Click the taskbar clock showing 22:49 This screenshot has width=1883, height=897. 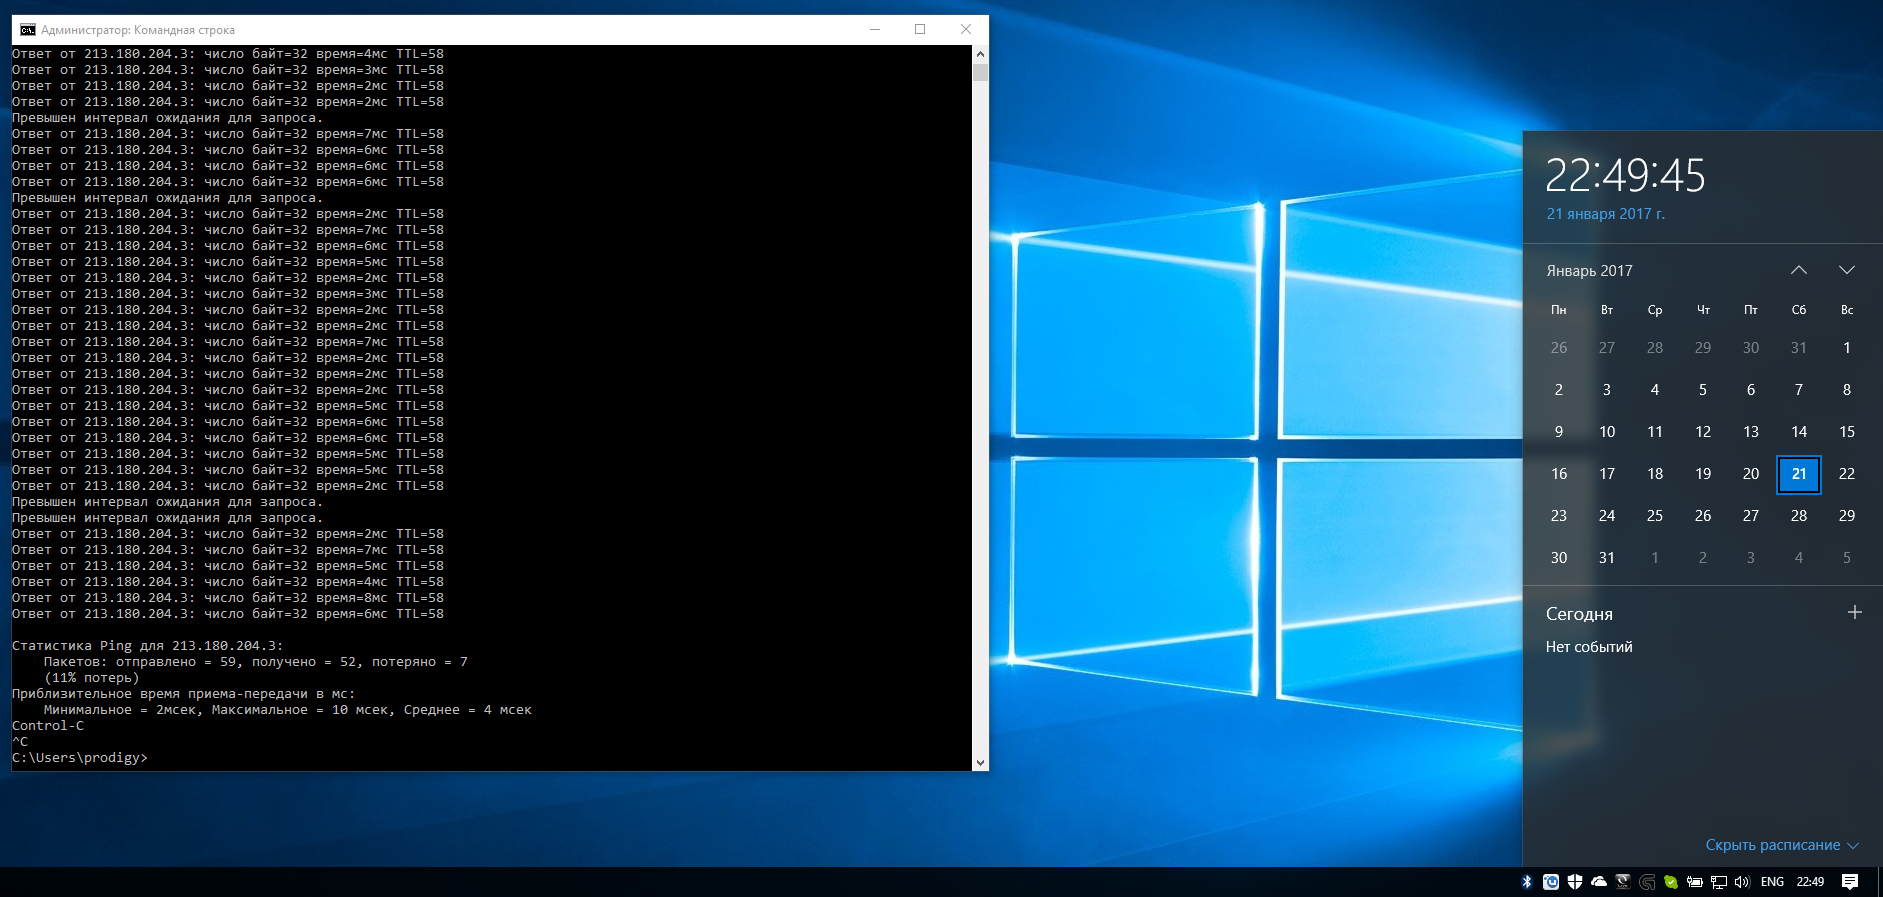pyautogui.click(x=1810, y=881)
